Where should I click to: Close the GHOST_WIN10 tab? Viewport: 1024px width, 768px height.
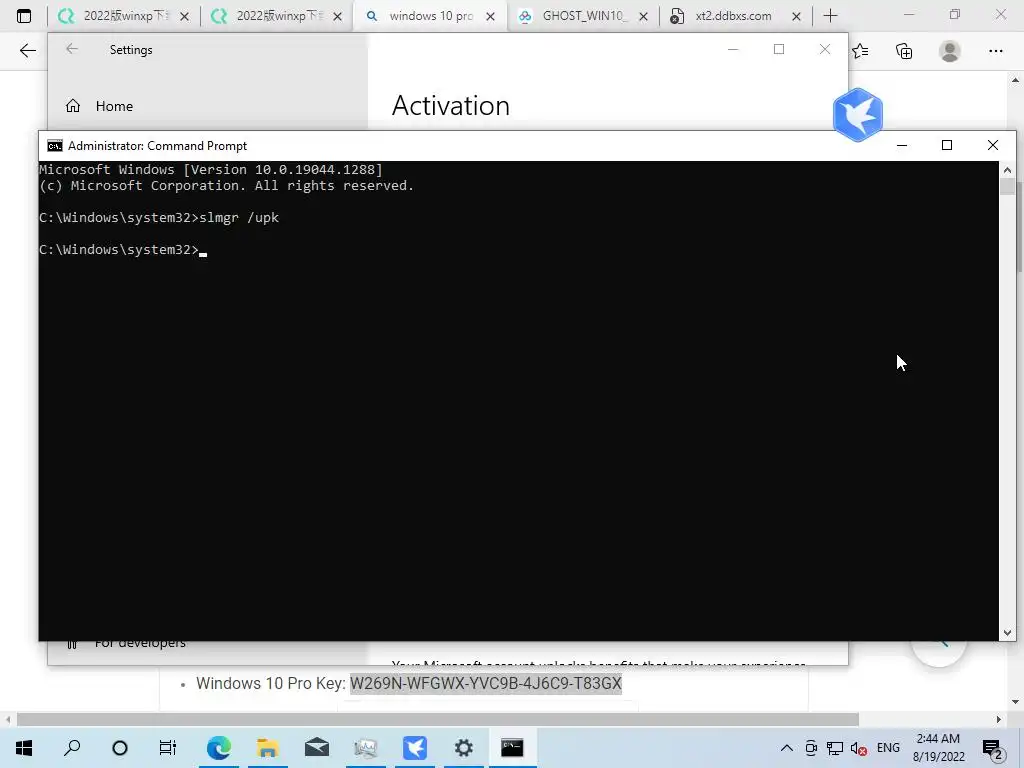point(643,16)
